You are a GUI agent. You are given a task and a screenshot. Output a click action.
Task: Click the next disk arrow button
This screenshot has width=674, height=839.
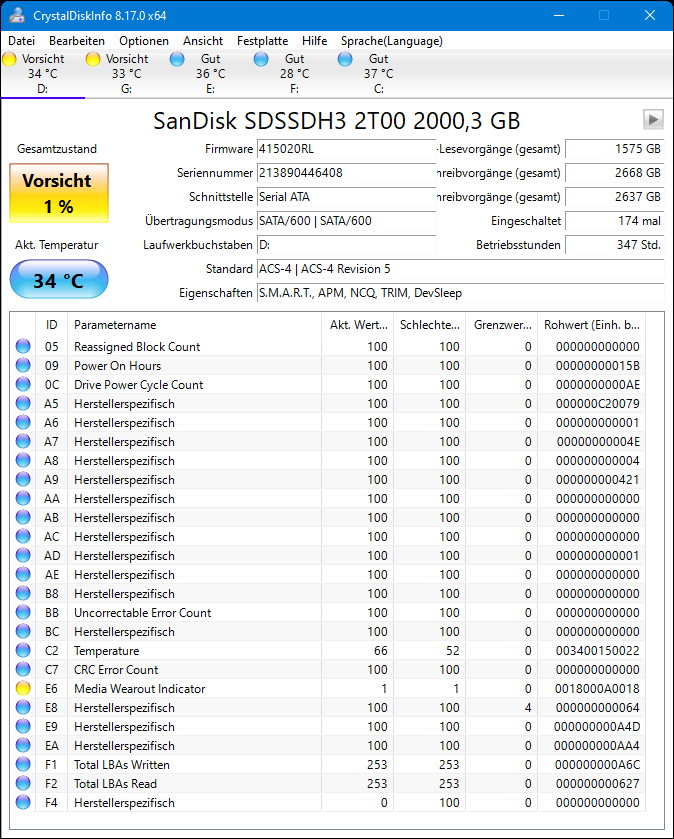[x=653, y=119]
